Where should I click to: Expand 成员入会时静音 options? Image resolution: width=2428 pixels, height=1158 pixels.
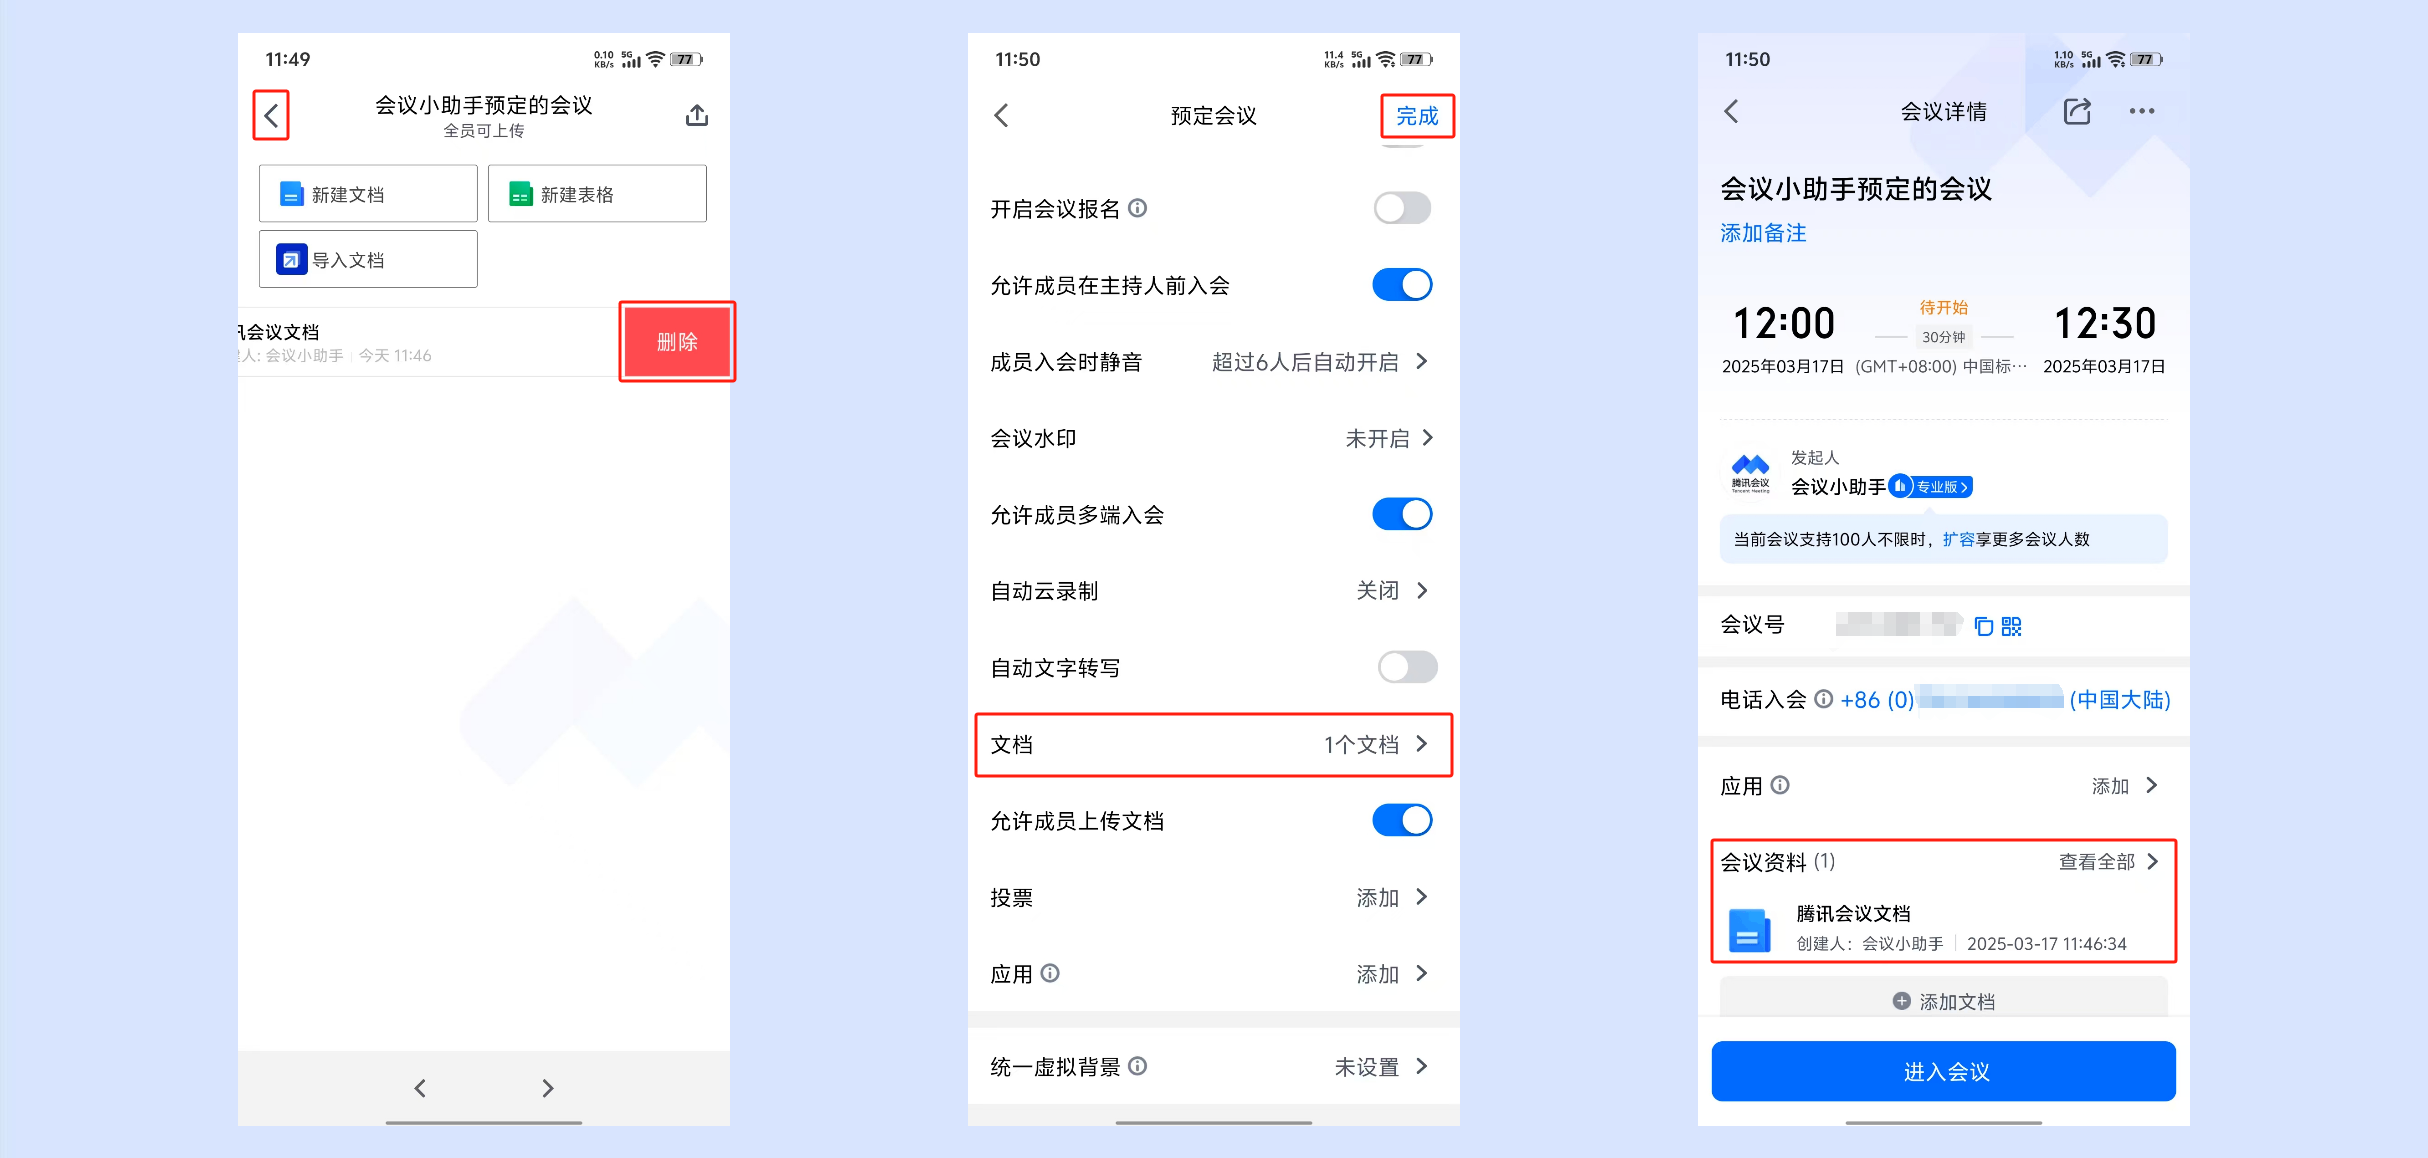tap(1213, 362)
